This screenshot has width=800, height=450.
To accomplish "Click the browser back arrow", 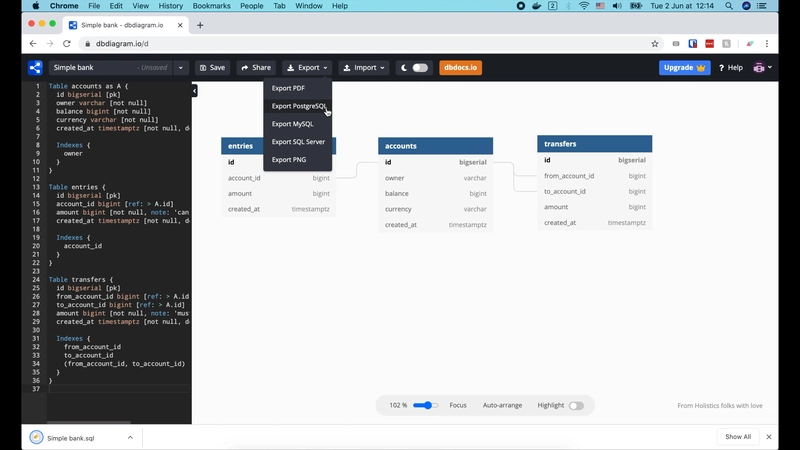I will [x=33, y=44].
